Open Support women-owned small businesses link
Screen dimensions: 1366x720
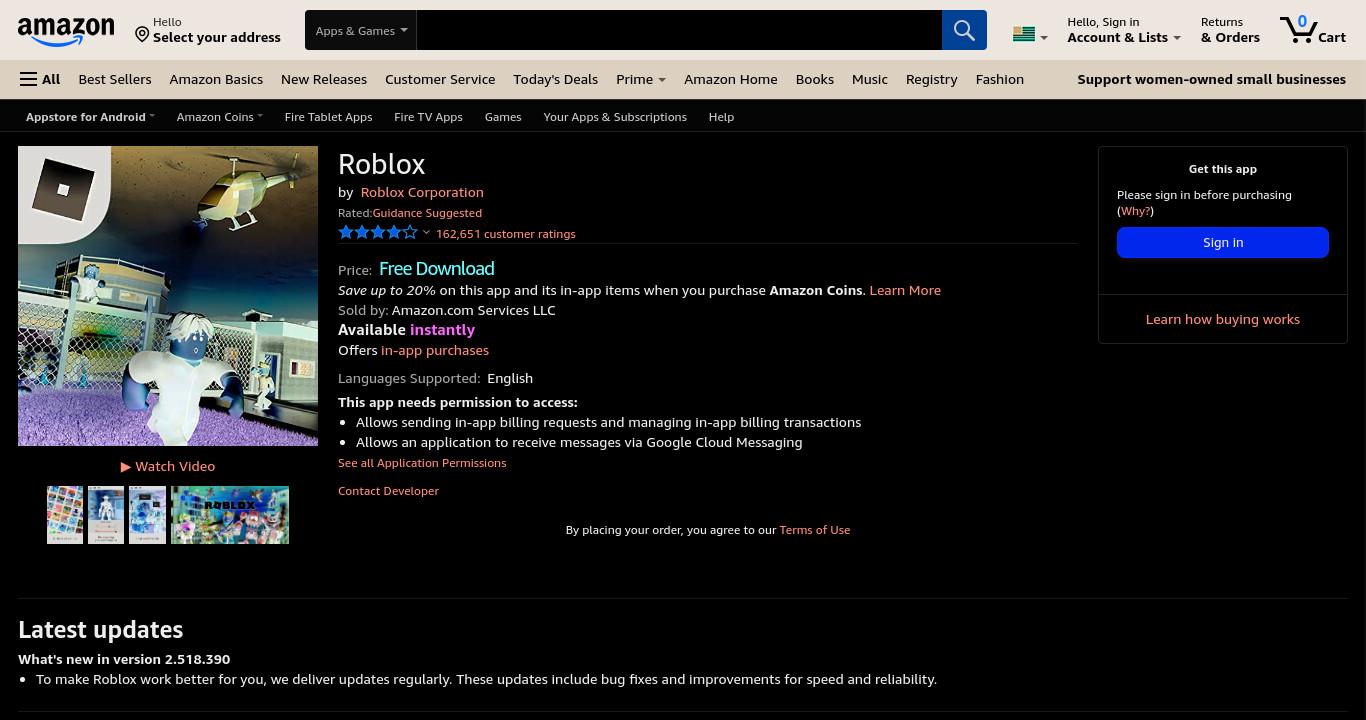tap(1211, 79)
